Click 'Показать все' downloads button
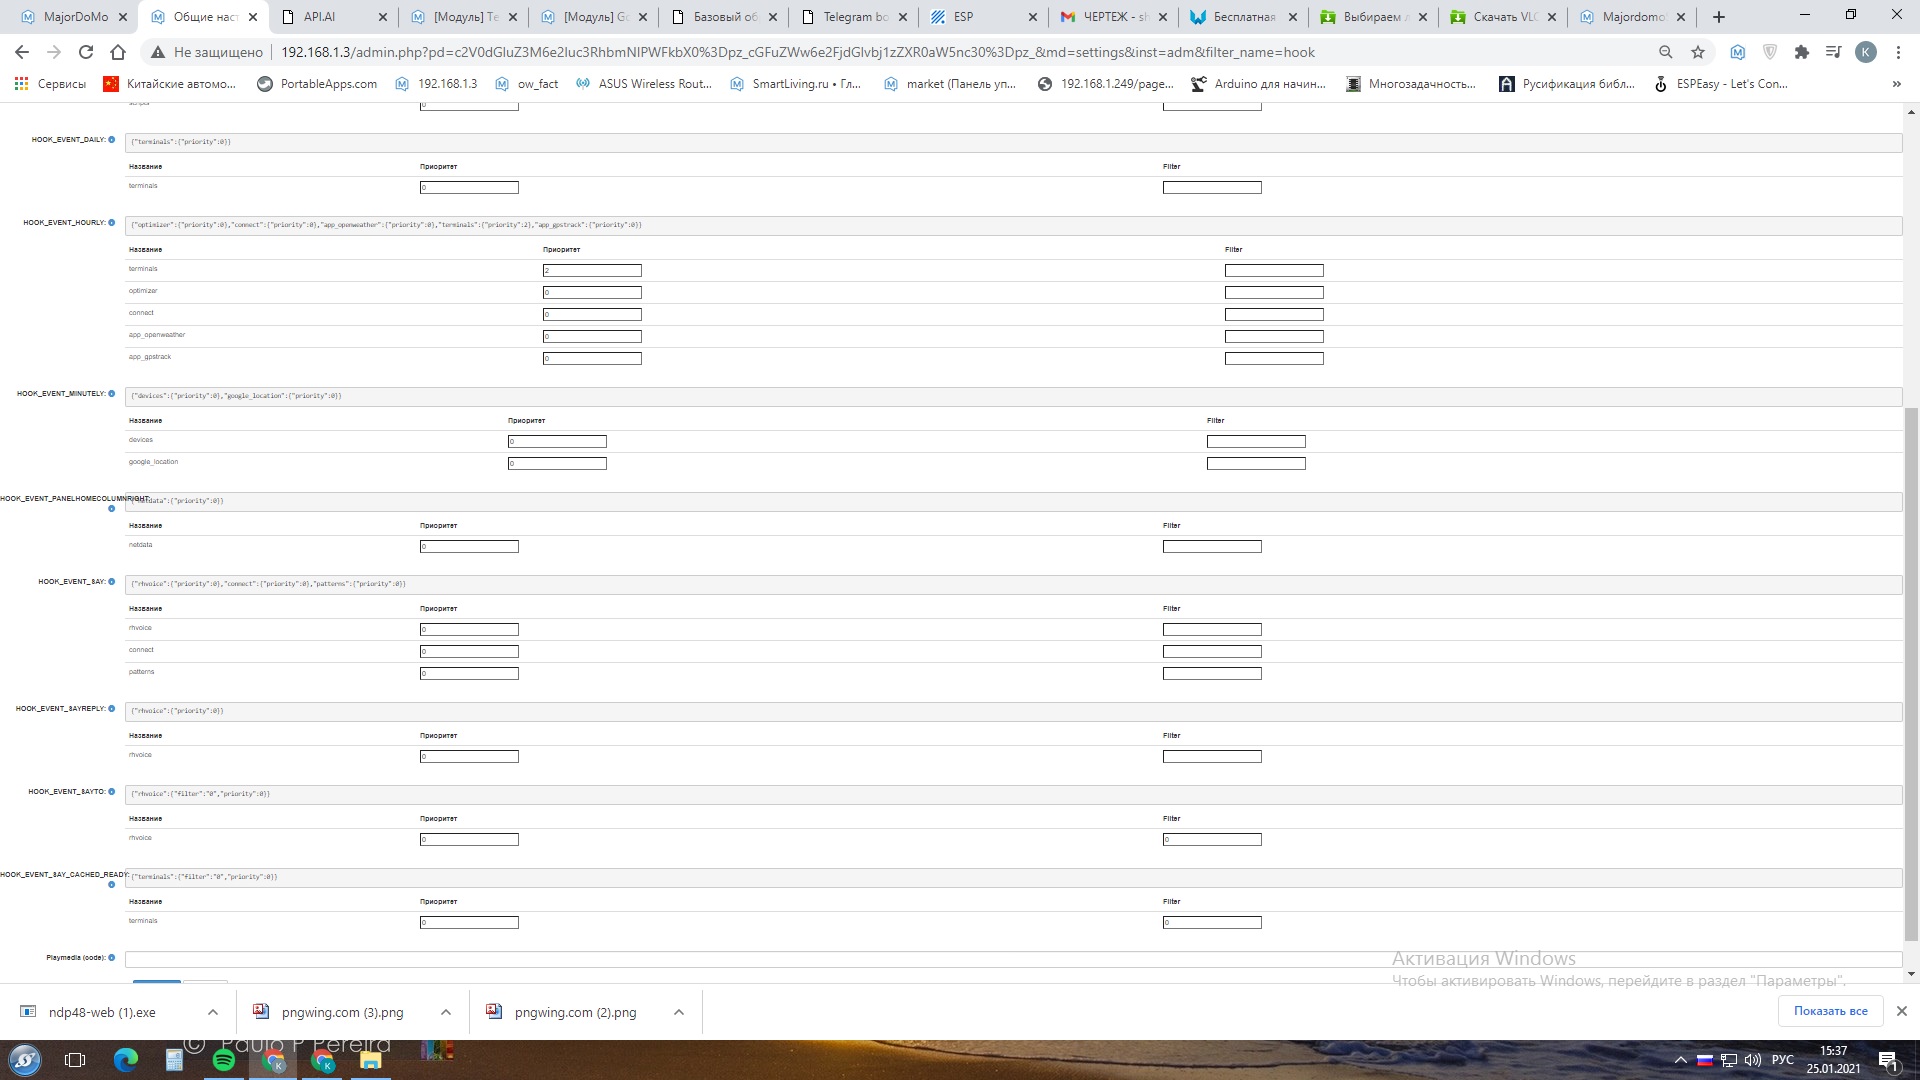Image resolution: width=1920 pixels, height=1080 pixels. point(1830,1011)
